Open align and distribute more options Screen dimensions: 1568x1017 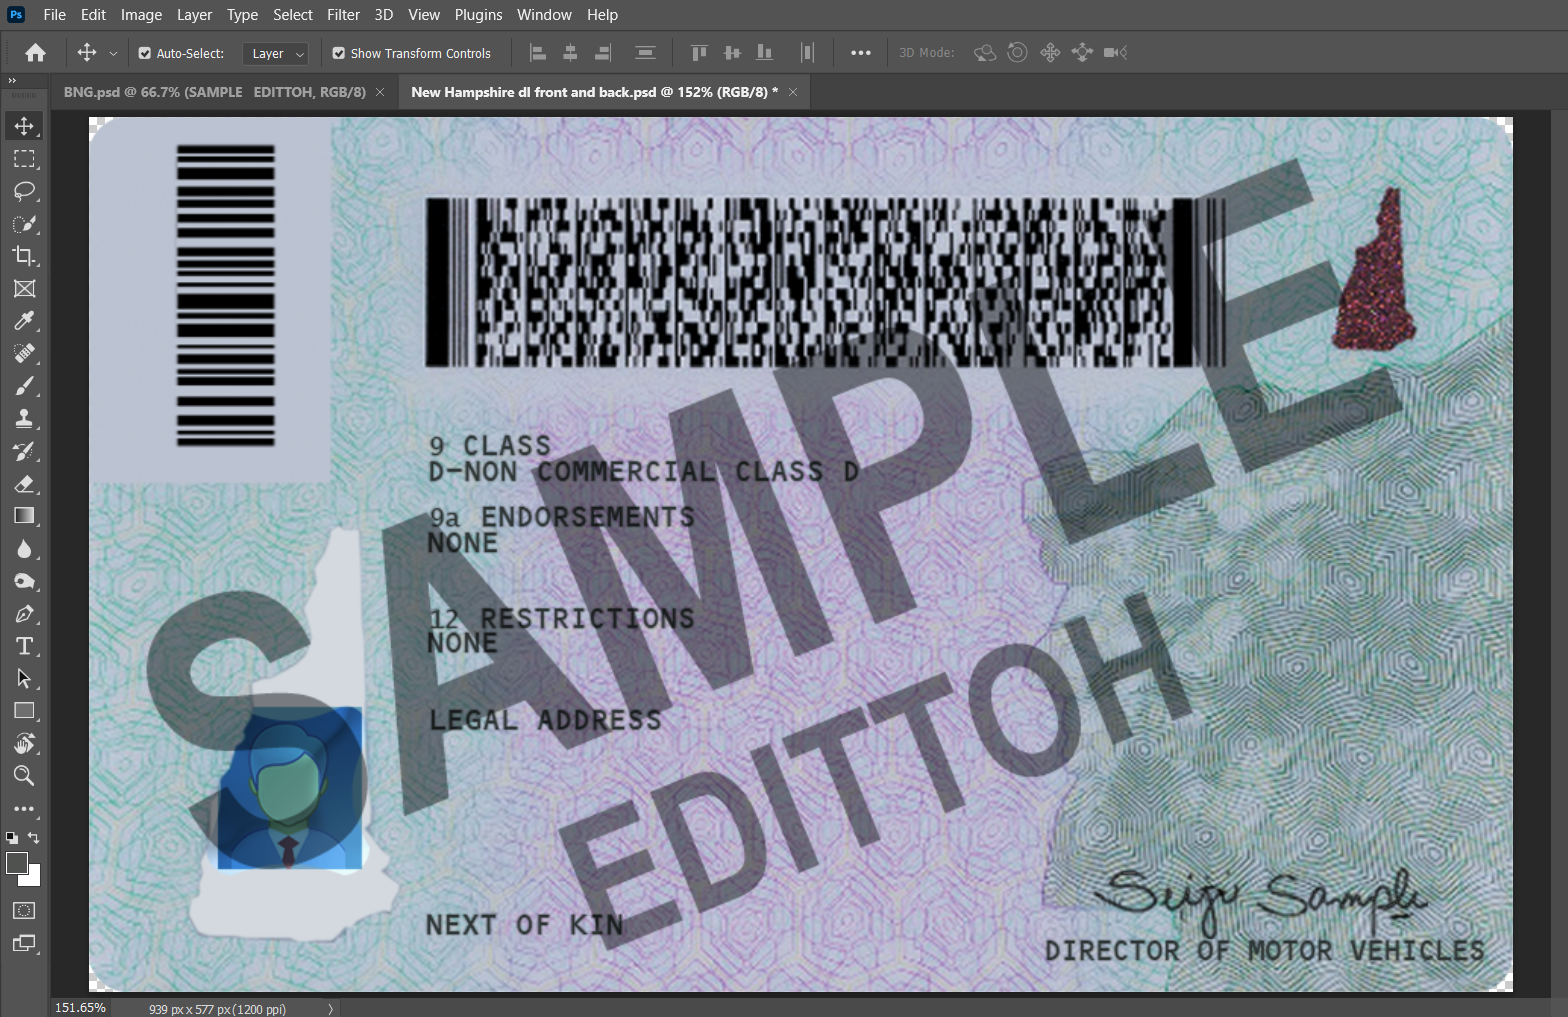coord(860,53)
